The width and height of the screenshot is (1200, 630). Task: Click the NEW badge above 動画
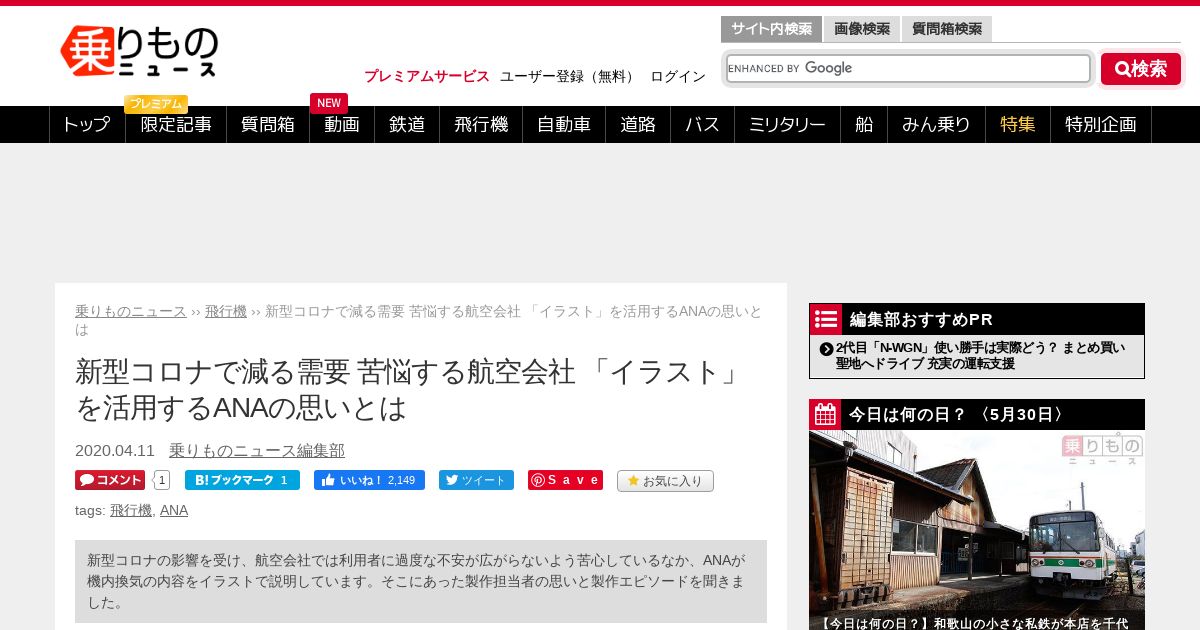coord(329,103)
